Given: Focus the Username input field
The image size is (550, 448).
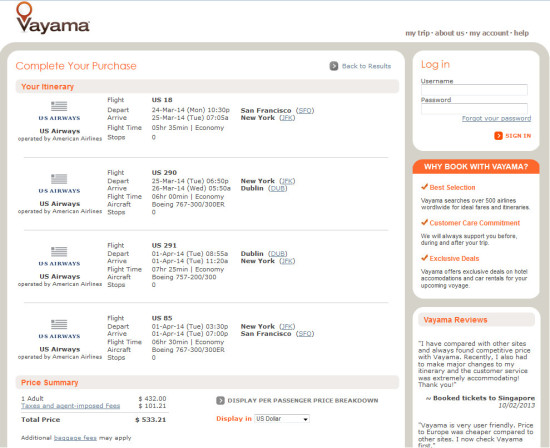Looking at the screenshot, I should 474,90.
